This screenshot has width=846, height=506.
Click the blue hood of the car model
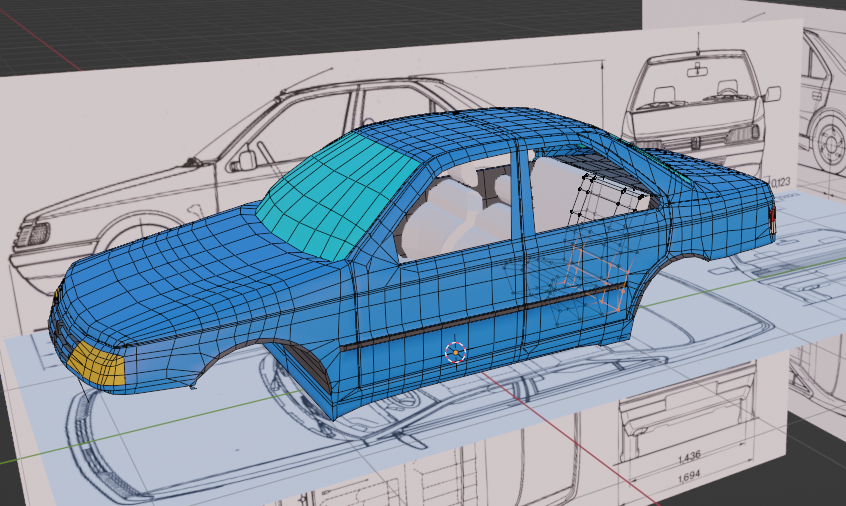point(205,270)
